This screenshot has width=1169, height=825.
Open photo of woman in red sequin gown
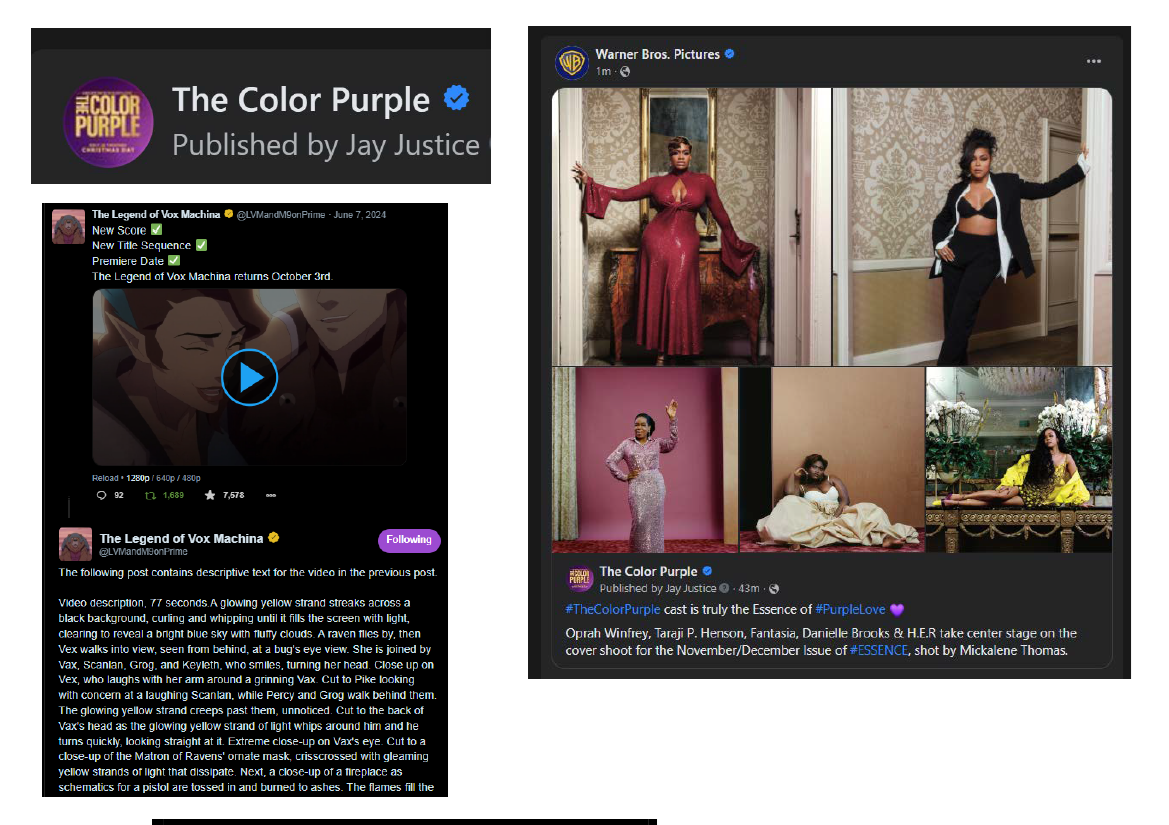[691, 227]
